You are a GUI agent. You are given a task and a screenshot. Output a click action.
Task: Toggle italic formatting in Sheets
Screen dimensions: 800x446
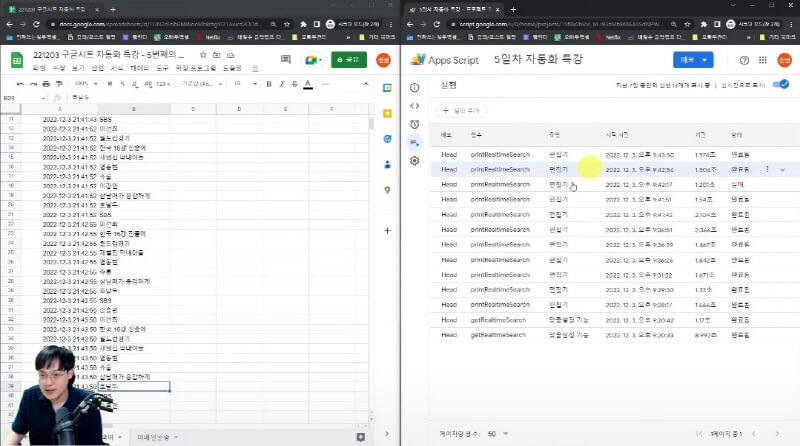point(282,84)
